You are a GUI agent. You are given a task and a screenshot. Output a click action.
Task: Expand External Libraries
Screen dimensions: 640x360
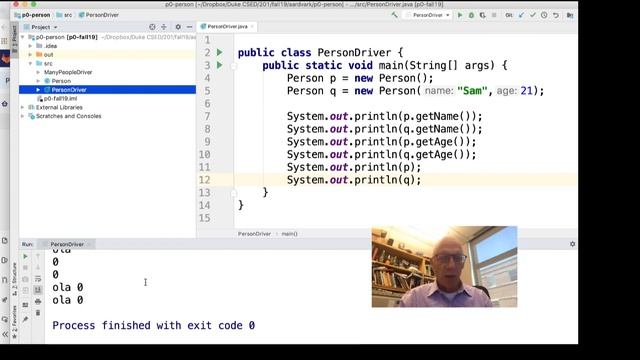22,107
